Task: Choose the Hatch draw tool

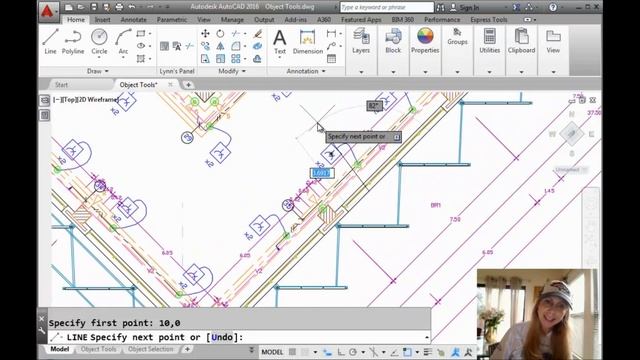Action: [x=141, y=58]
